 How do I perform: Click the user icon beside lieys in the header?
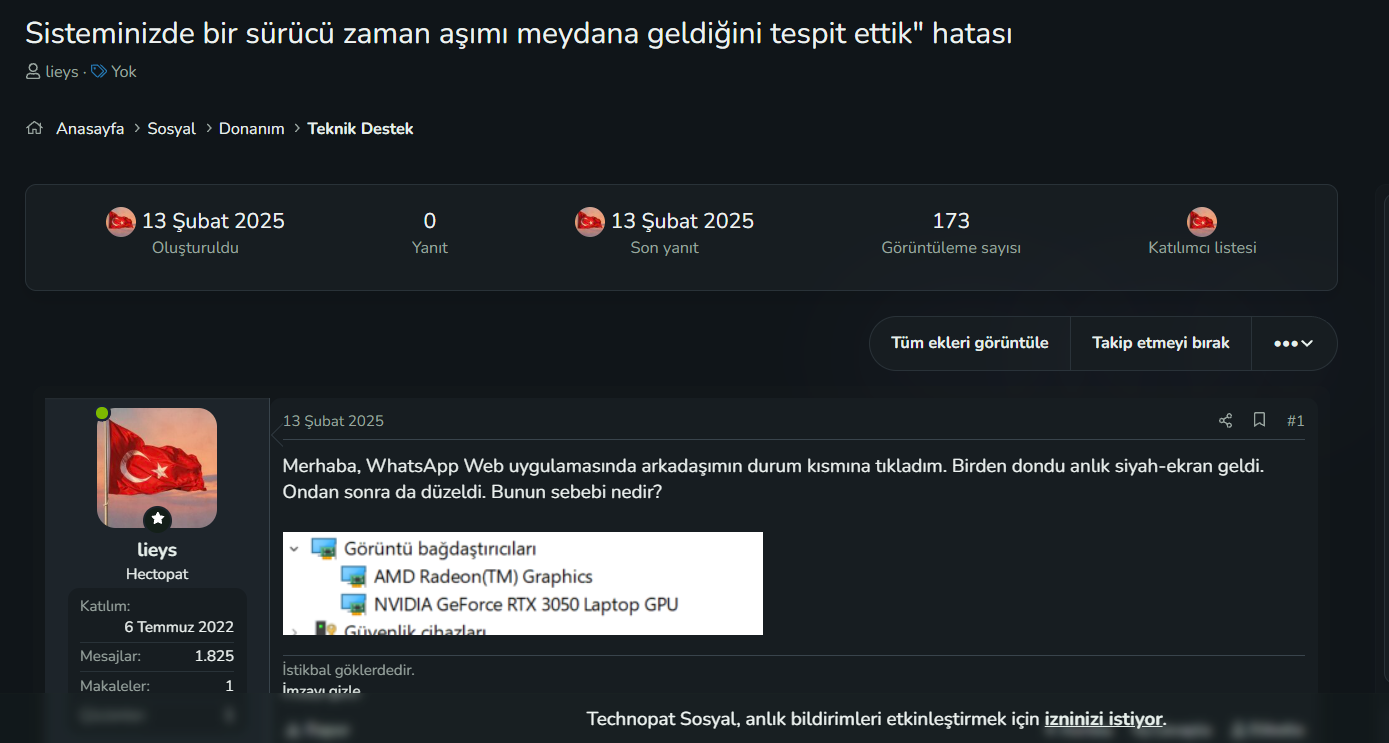click(x=33, y=72)
